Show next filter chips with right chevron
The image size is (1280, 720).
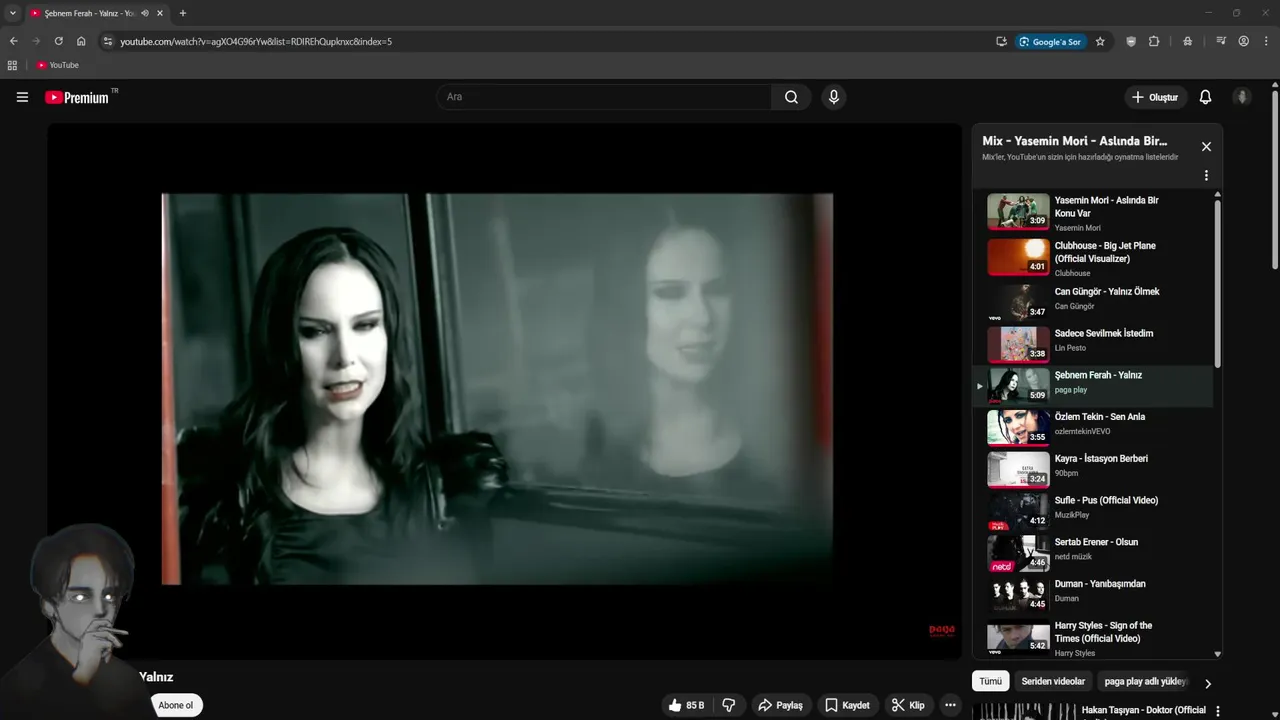1207,684
